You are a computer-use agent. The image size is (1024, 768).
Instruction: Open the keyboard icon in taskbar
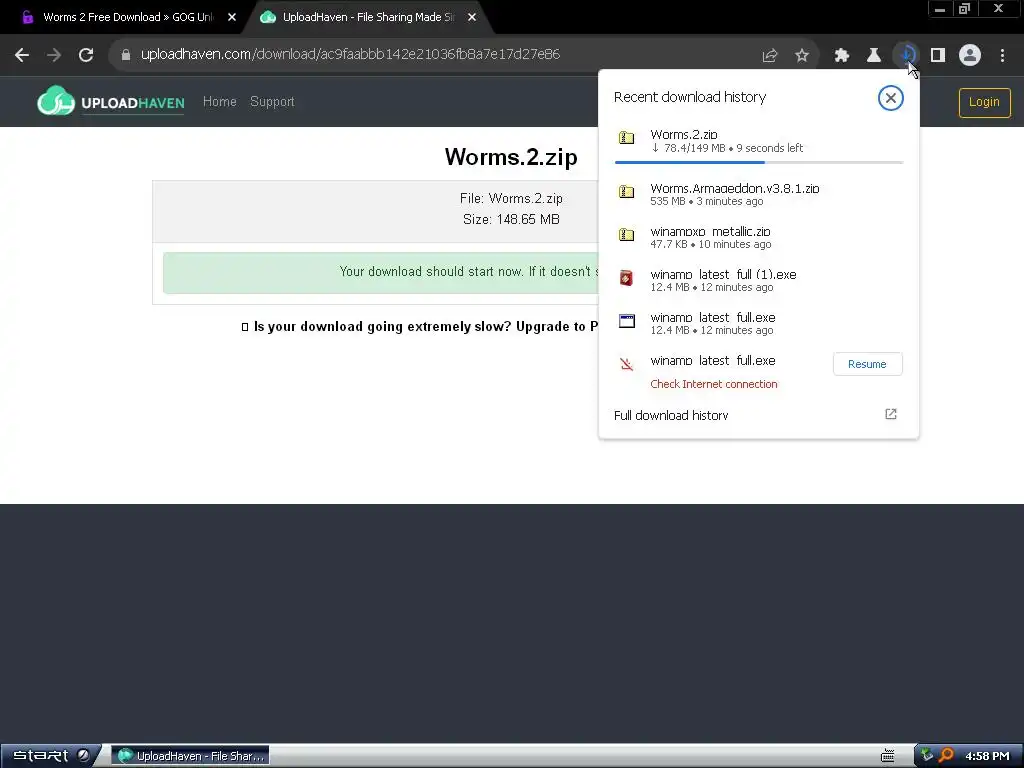(888, 756)
